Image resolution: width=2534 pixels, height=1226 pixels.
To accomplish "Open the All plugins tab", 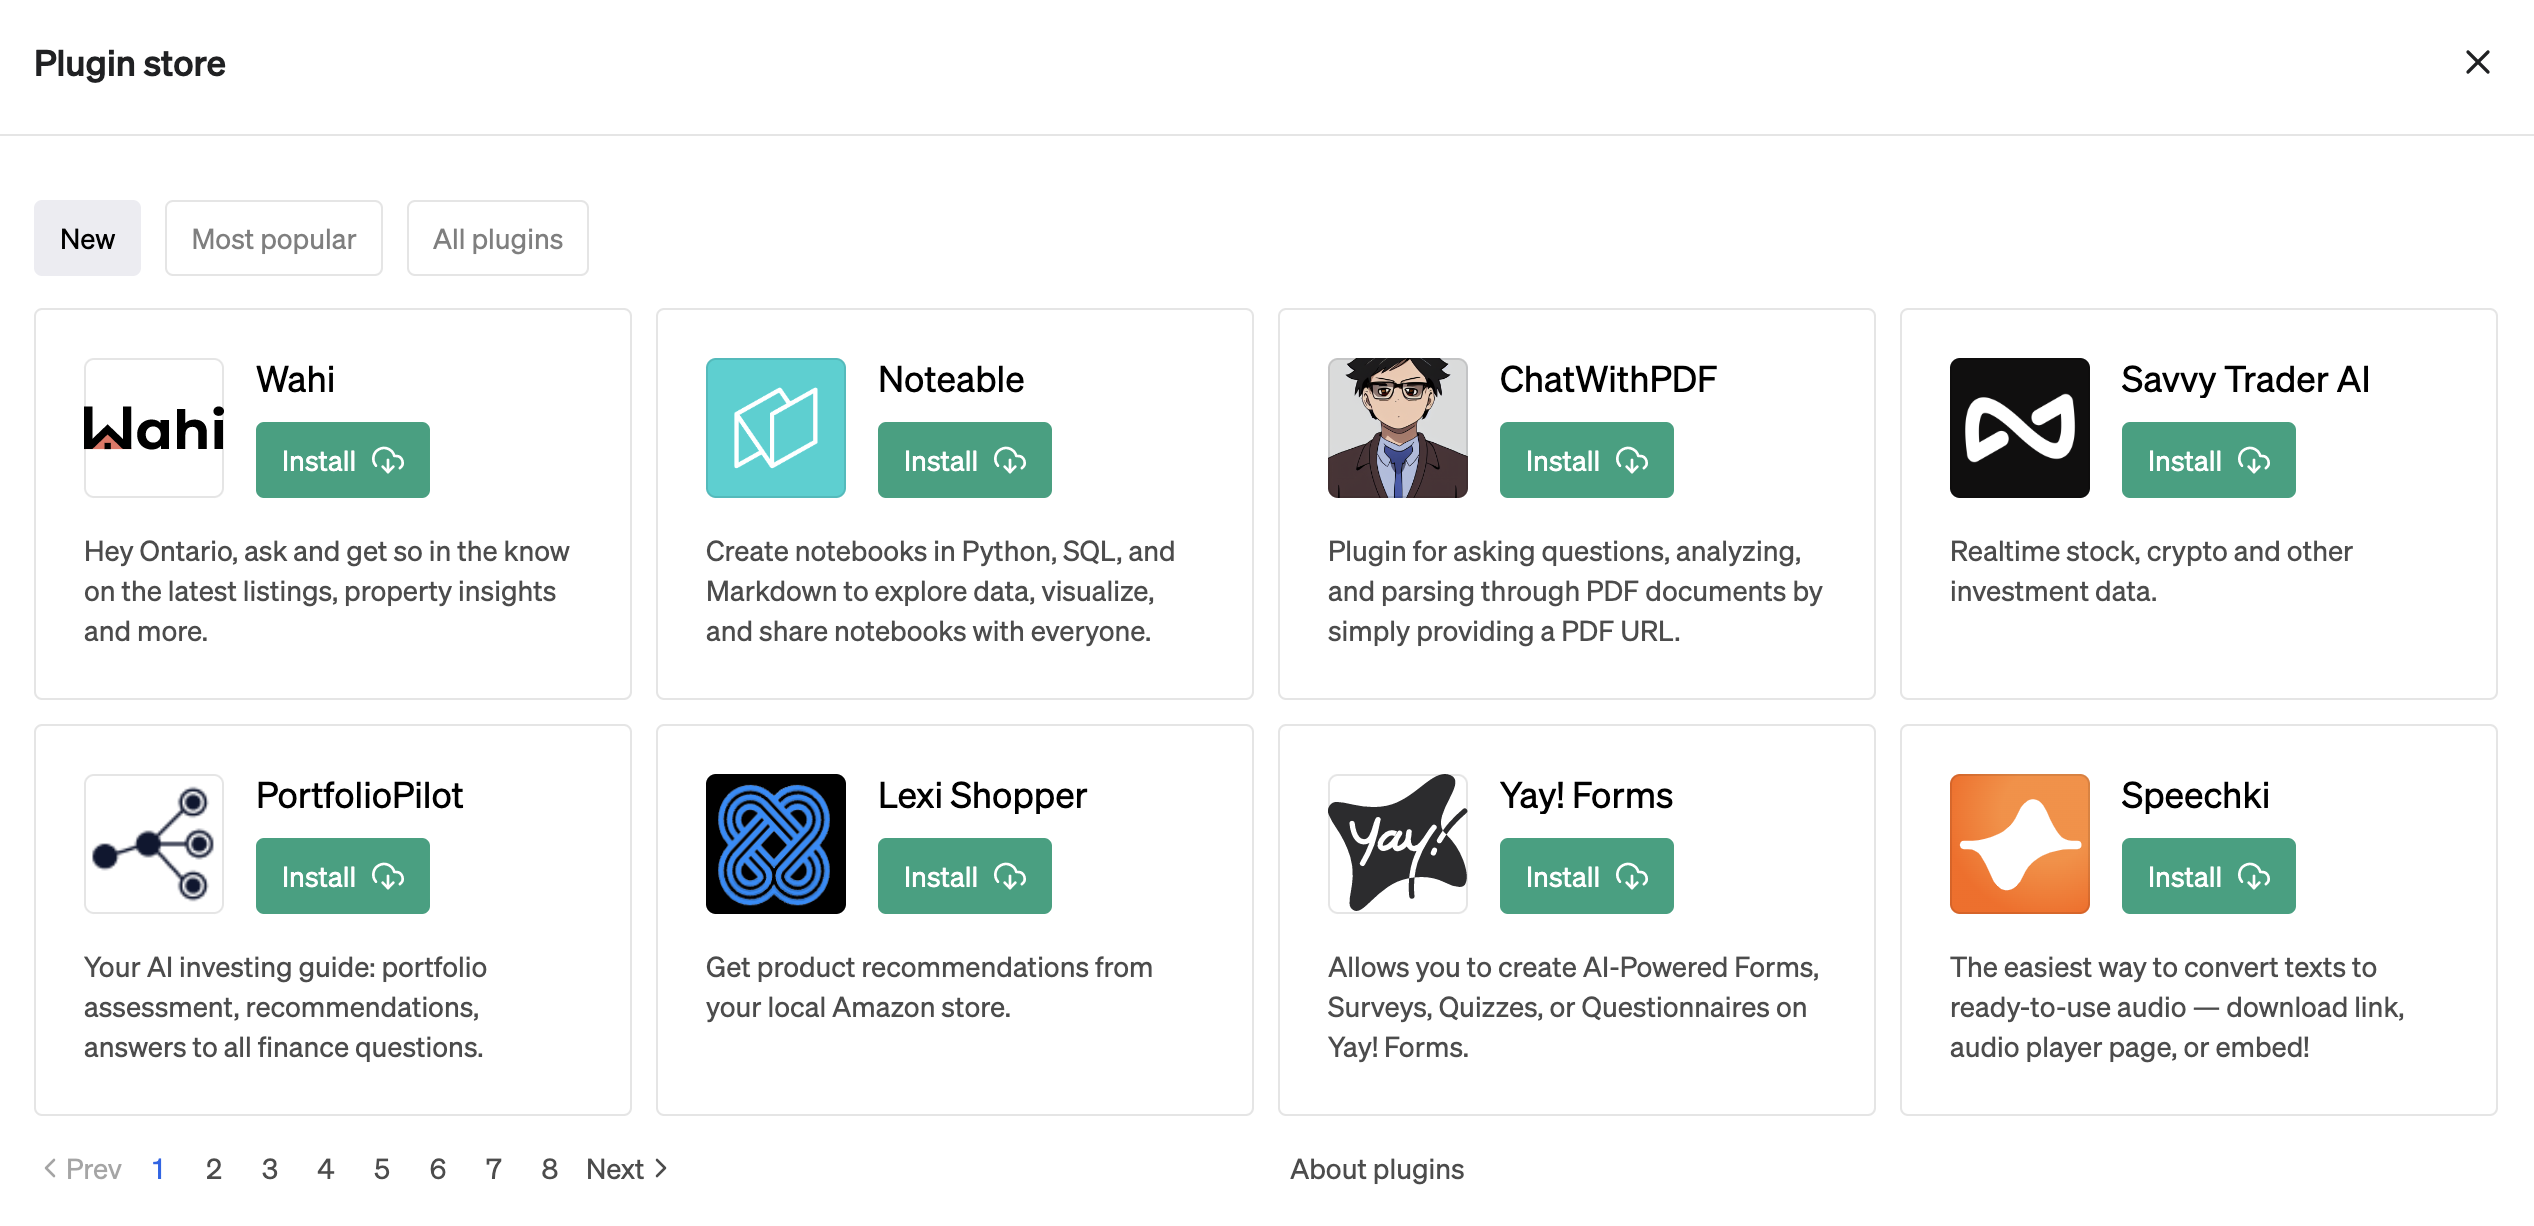I will tap(498, 239).
